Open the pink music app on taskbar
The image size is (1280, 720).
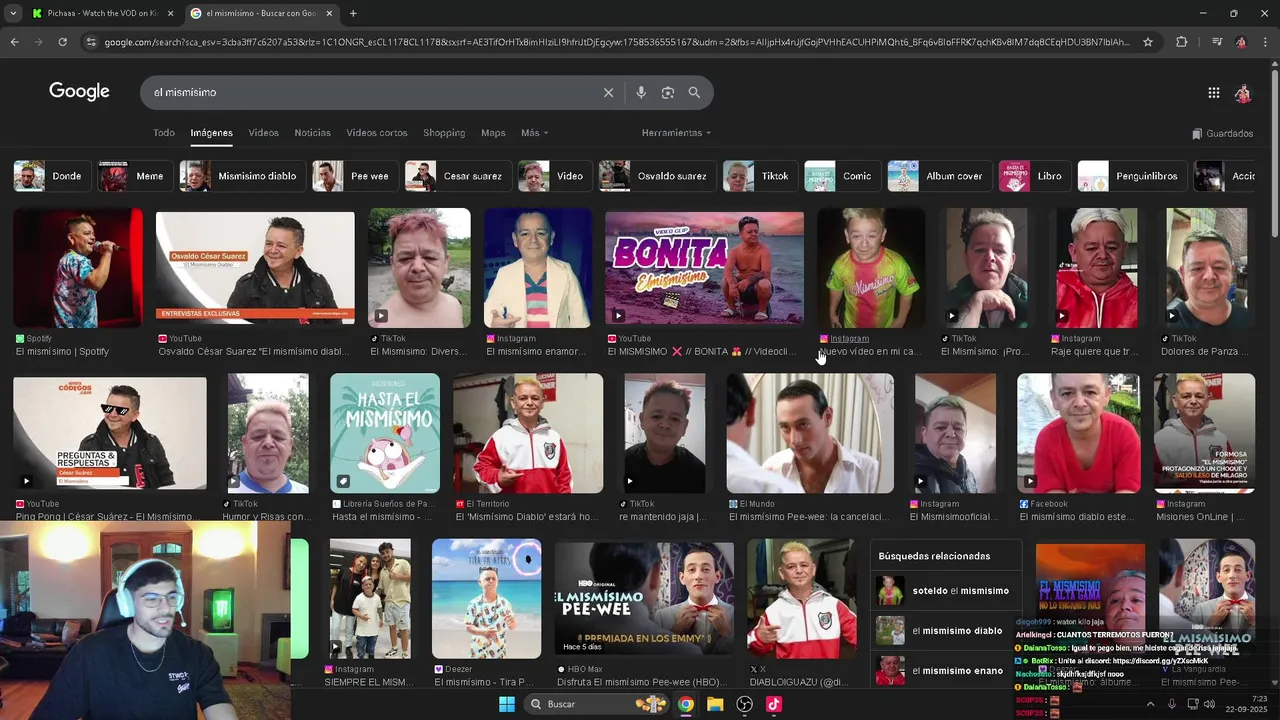(774, 704)
